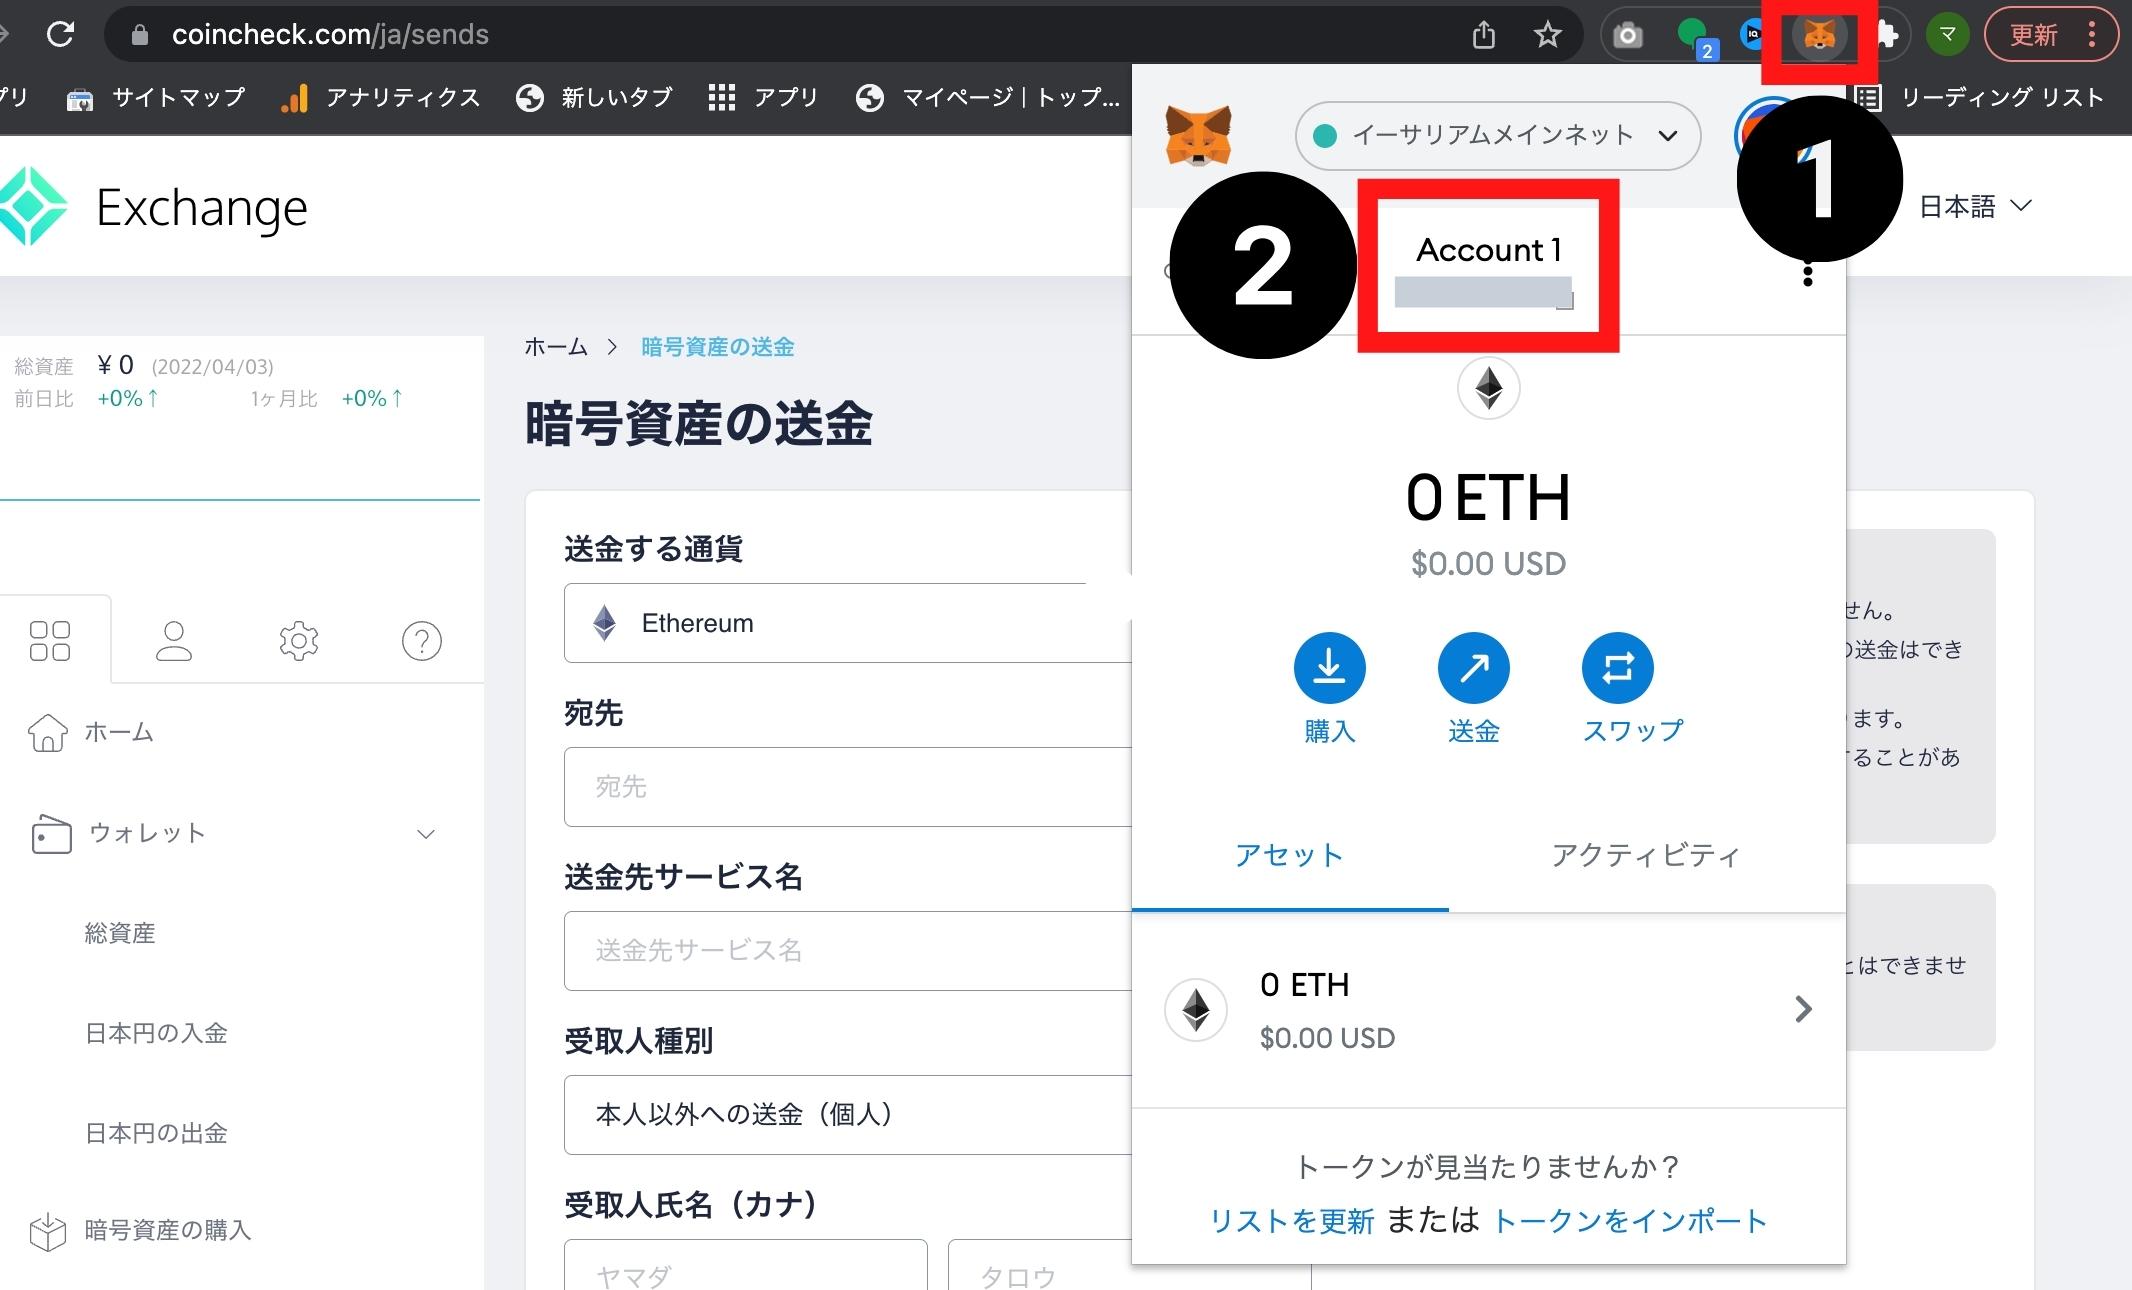Screen dimensions: 2132x1290
Task: Click the MetaMask fox logo in popup
Action: pos(1198,136)
